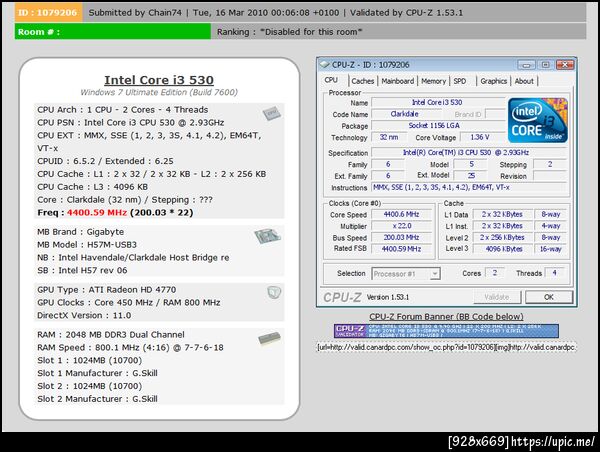
Task: Click the Instructions field value
Action: coord(469,187)
